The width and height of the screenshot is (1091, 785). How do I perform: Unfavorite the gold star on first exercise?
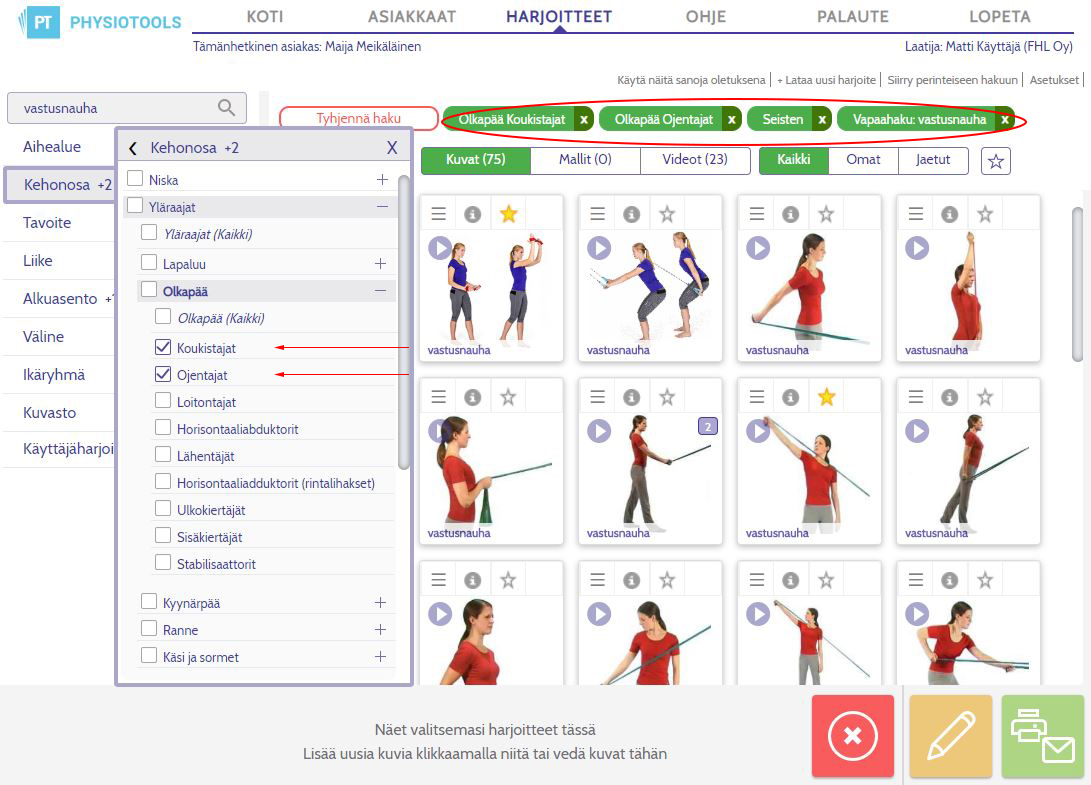[509, 214]
